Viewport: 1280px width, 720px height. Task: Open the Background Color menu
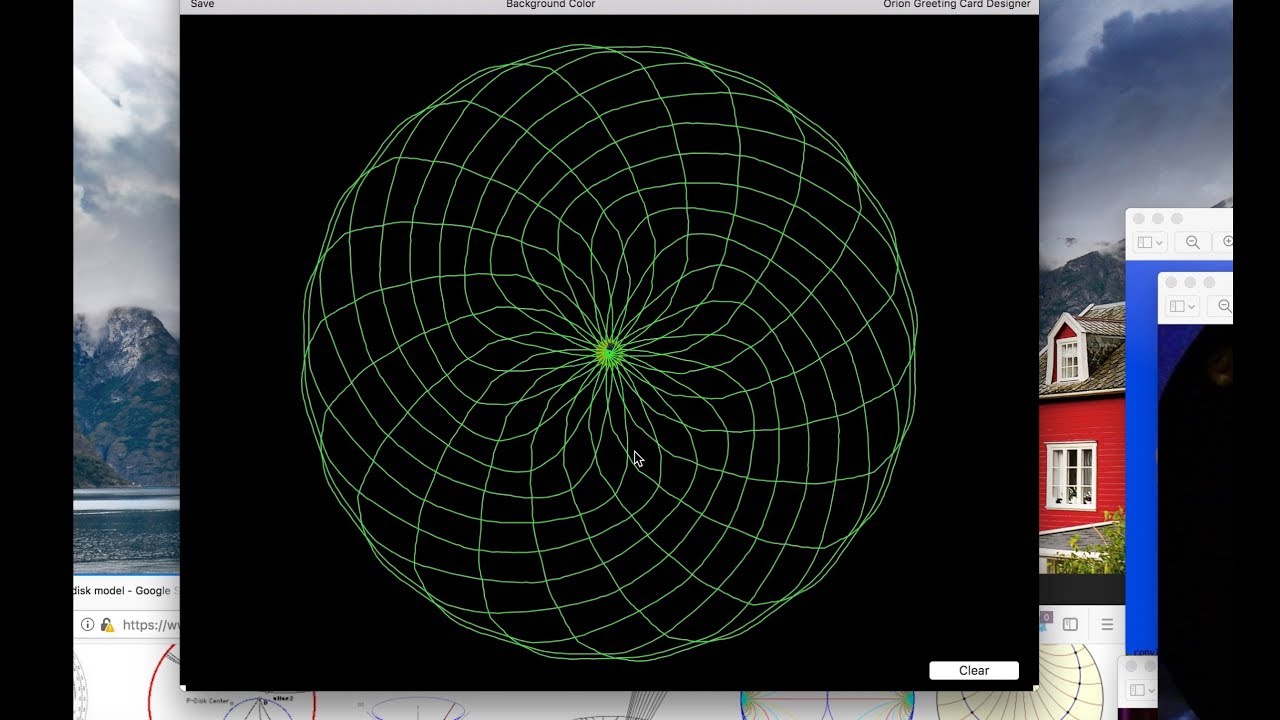coord(550,5)
